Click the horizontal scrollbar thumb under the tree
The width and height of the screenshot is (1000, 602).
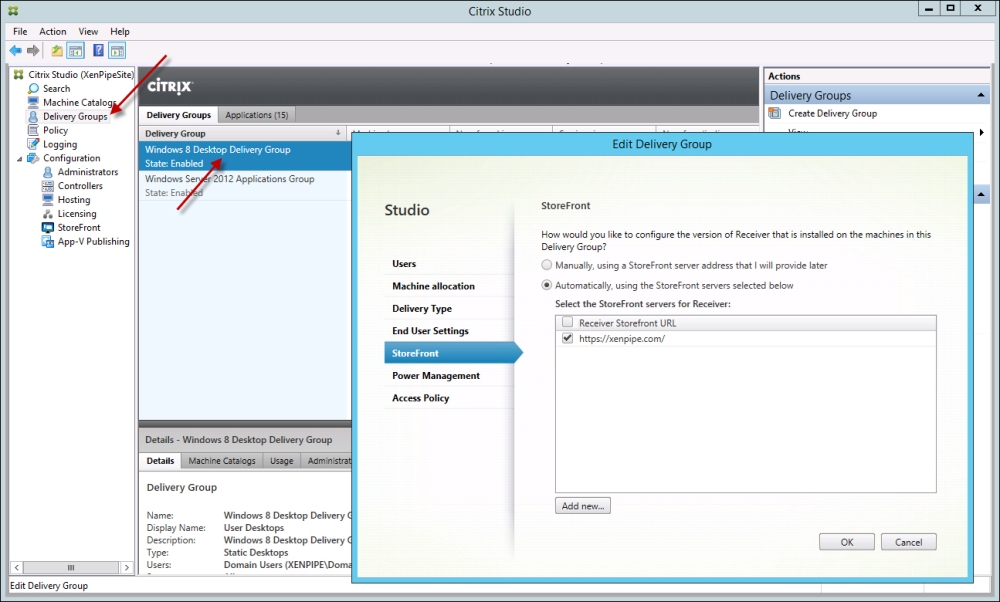coord(71,567)
